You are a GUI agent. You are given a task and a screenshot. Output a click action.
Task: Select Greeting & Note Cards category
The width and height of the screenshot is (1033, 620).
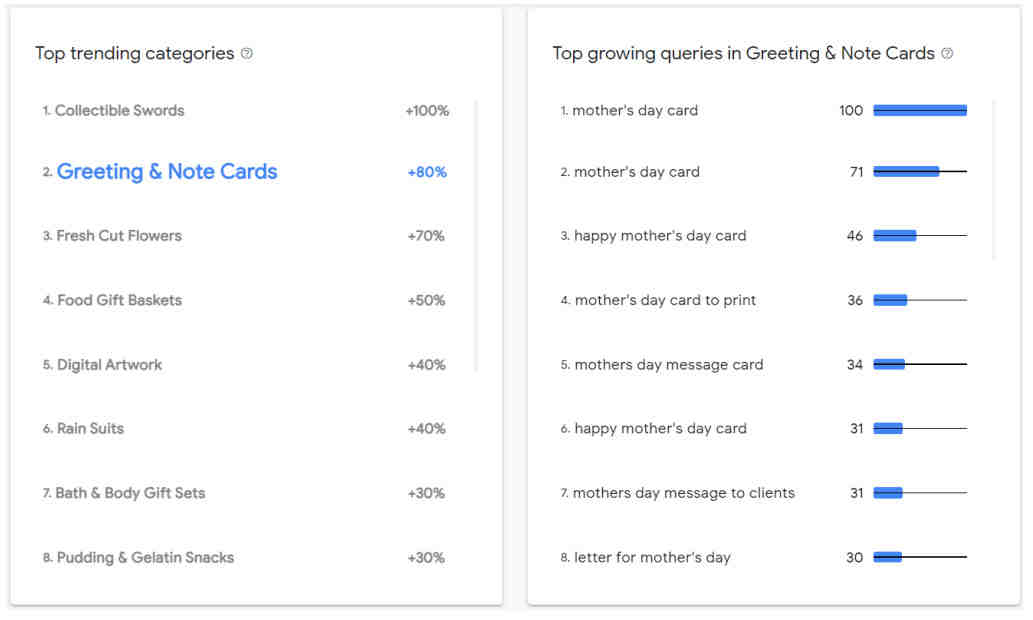pyautogui.click(x=167, y=171)
